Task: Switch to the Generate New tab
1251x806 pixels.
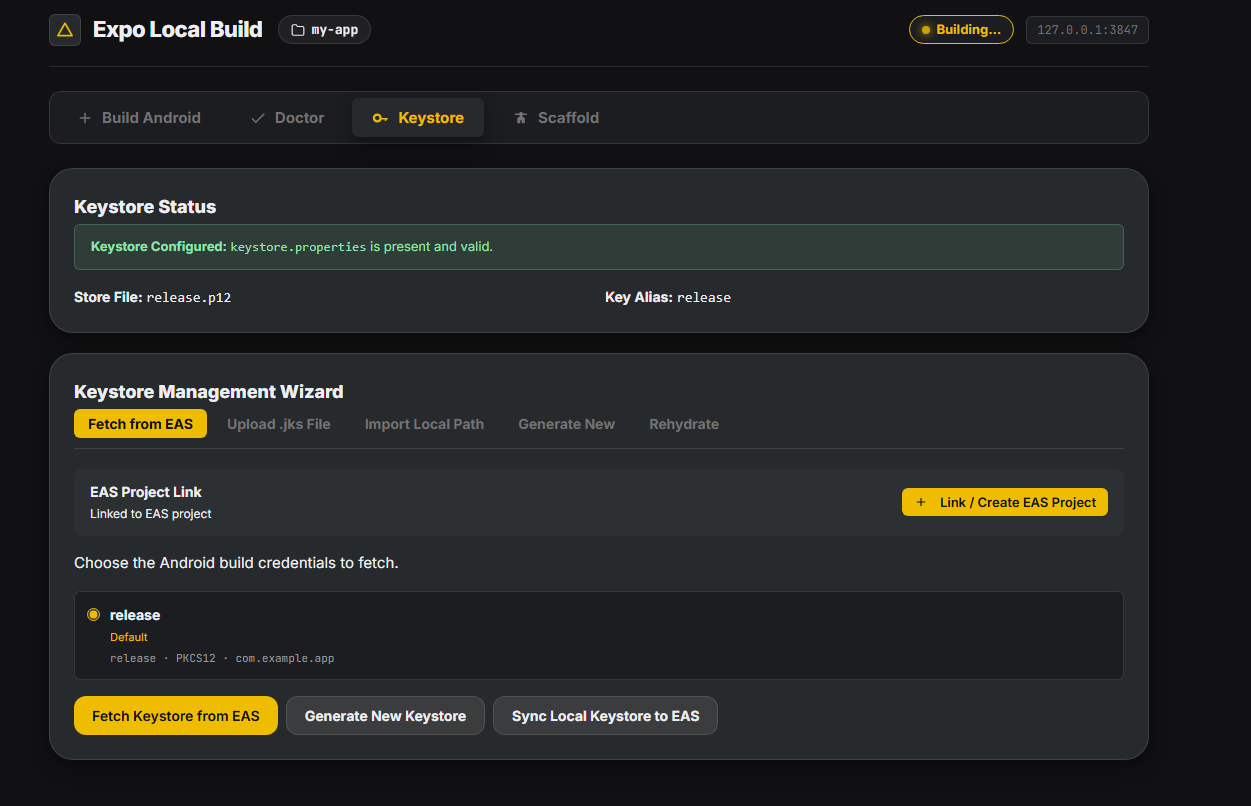Action: click(567, 424)
